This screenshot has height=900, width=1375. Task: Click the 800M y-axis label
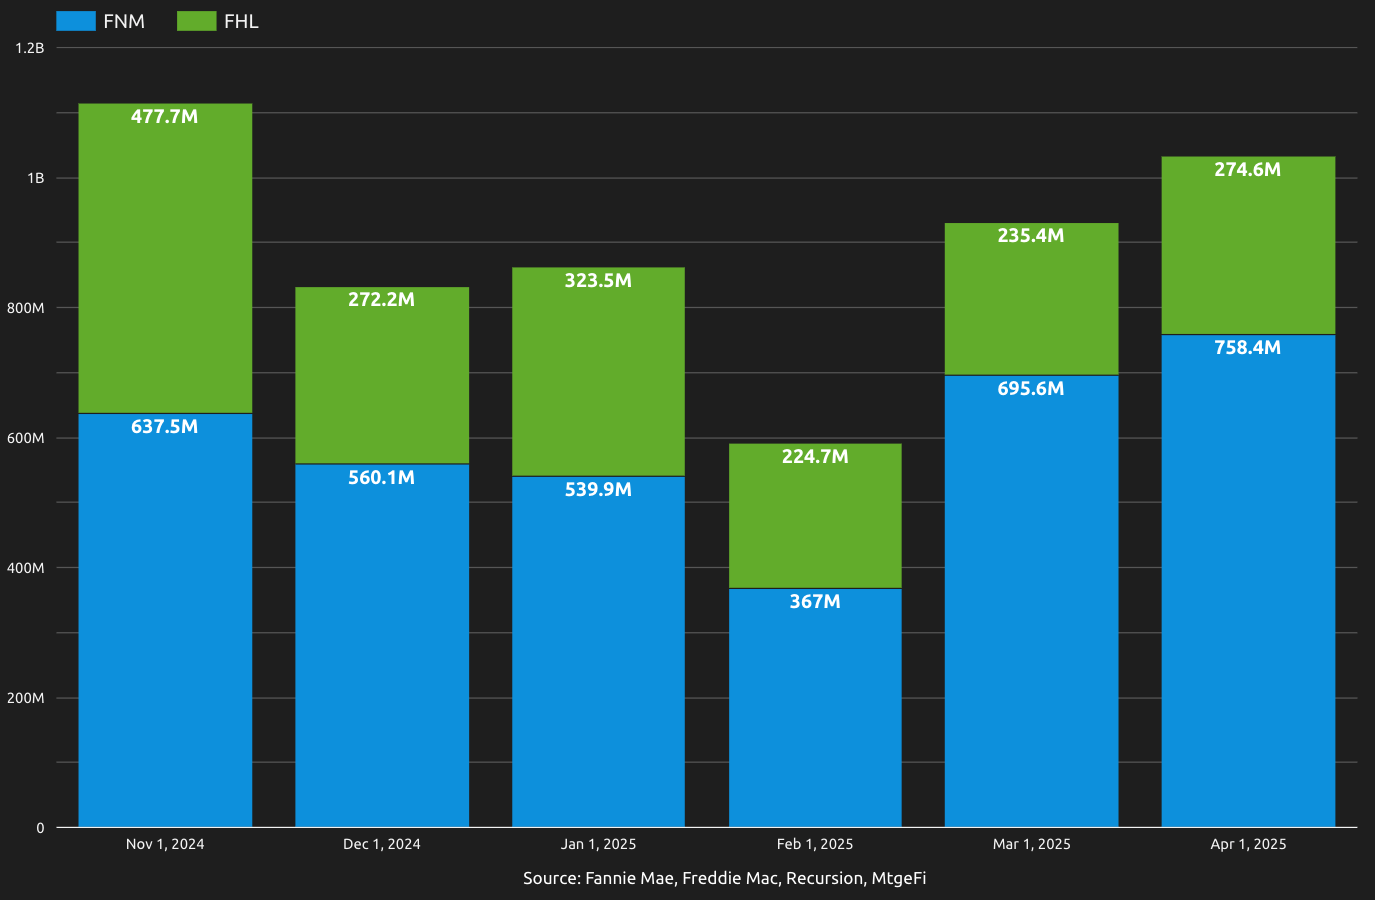(26, 308)
